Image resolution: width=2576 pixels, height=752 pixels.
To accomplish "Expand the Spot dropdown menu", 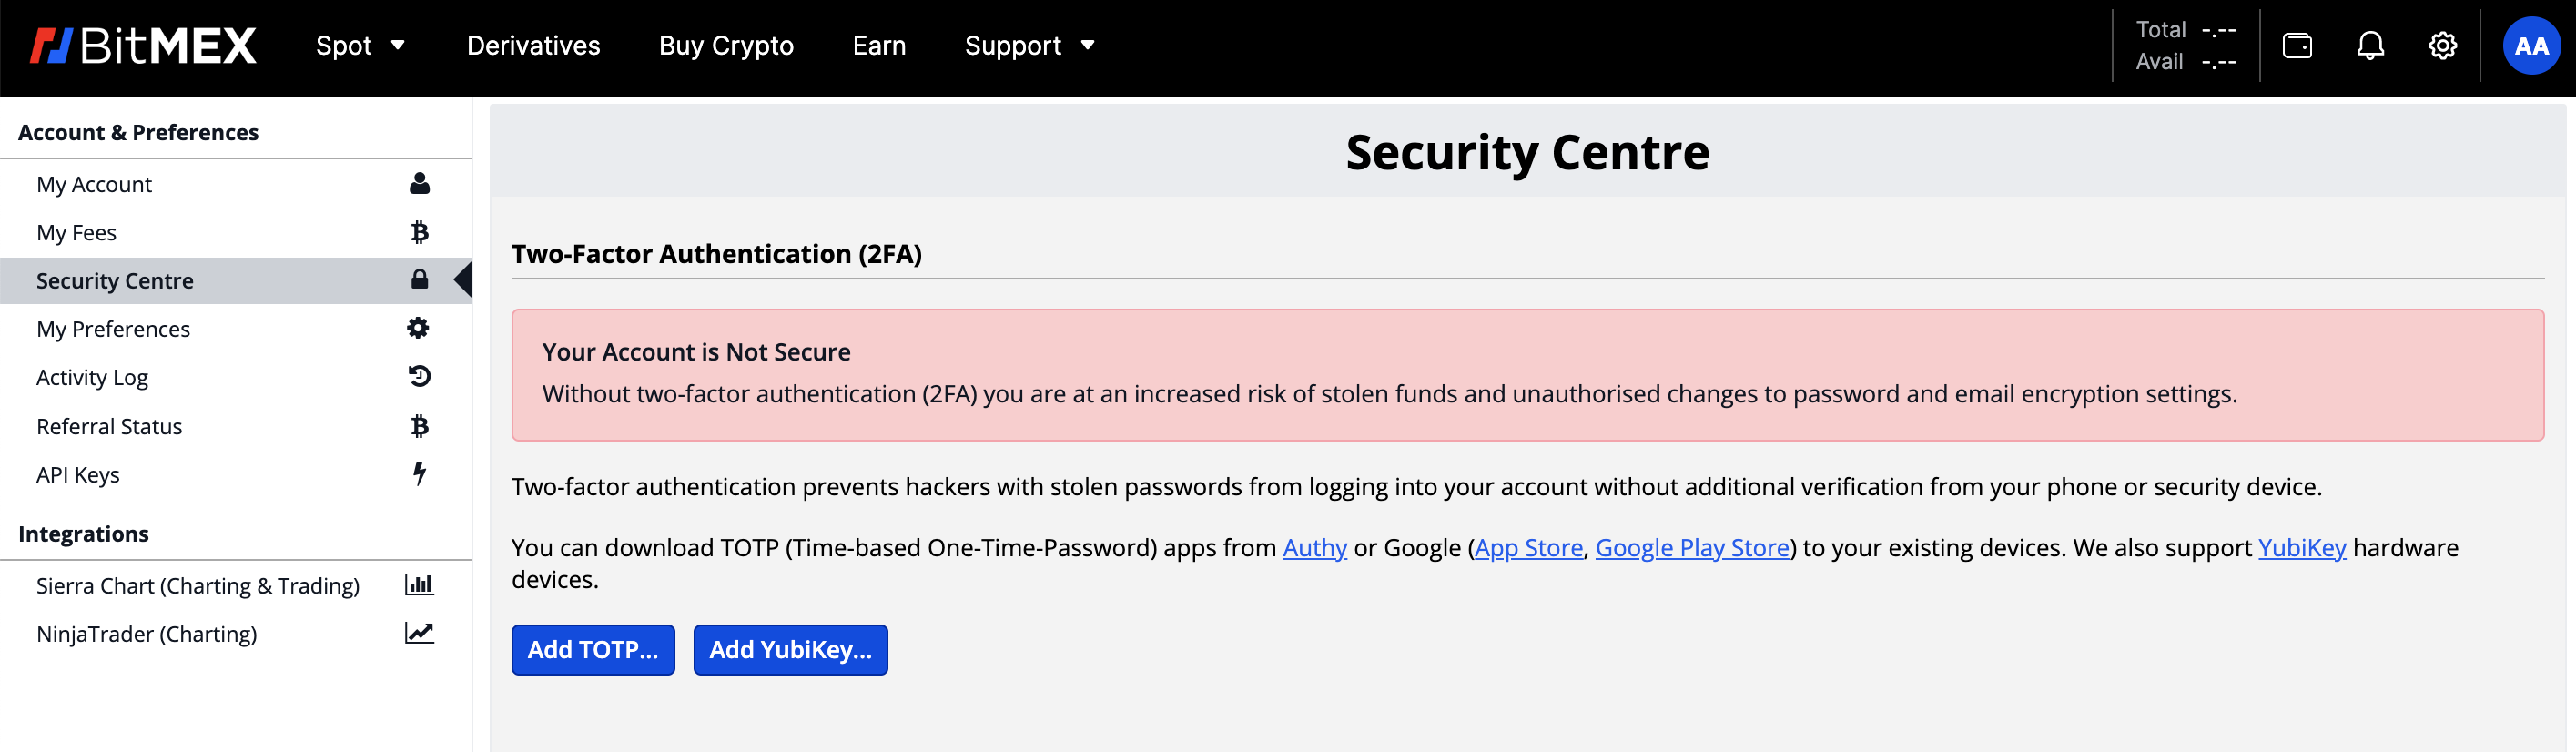I will (x=360, y=46).
